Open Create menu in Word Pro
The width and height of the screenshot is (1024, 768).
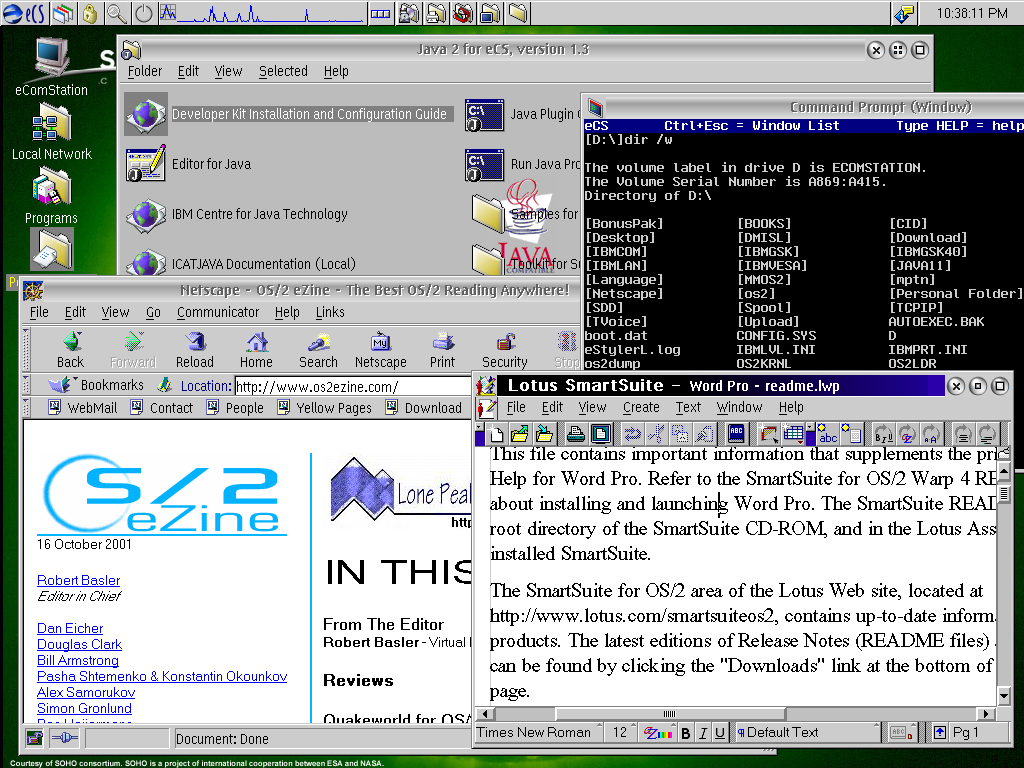click(x=641, y=408)
